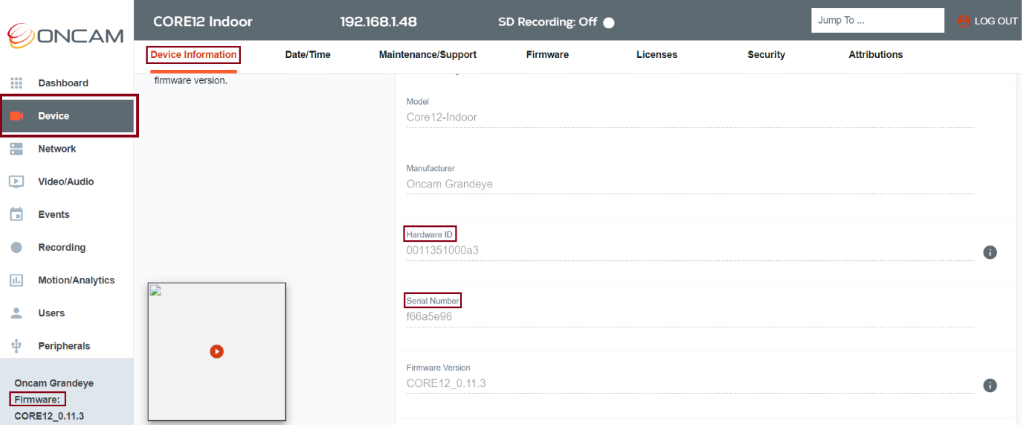Click the Users person icon
Screen dimensions: 1024x425
coord(17,313)
